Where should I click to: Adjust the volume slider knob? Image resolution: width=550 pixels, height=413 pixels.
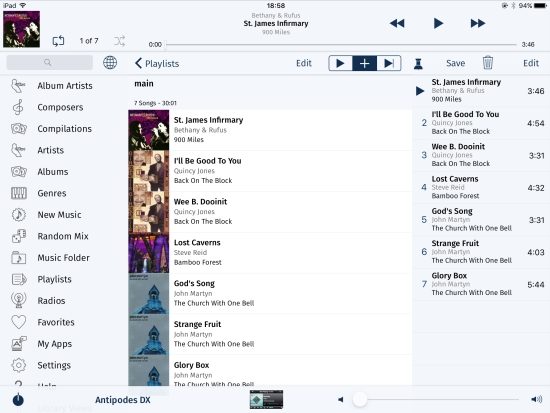pos(360,399)
